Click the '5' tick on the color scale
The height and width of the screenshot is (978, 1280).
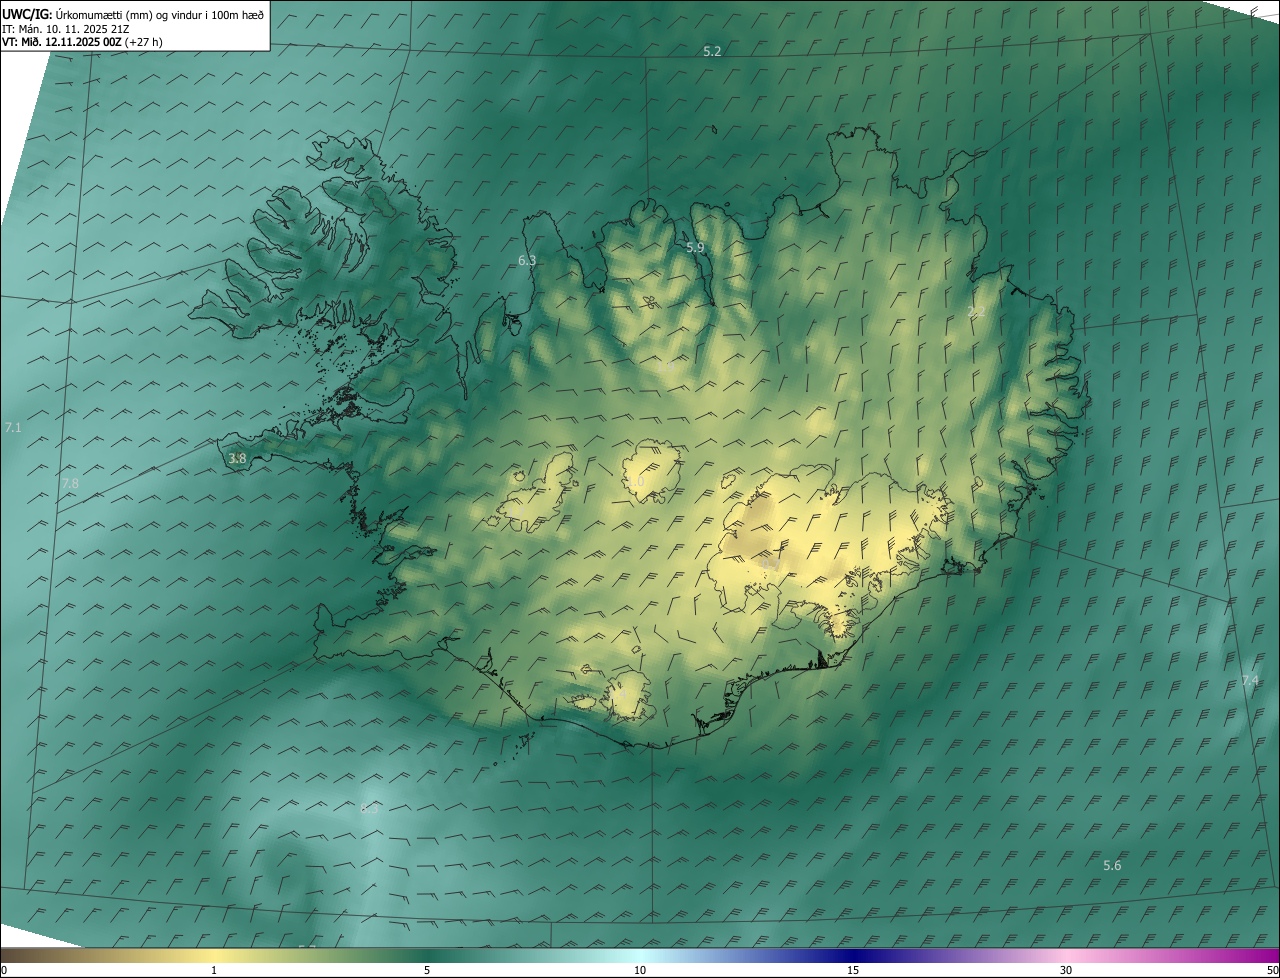(x=427, y=970)
